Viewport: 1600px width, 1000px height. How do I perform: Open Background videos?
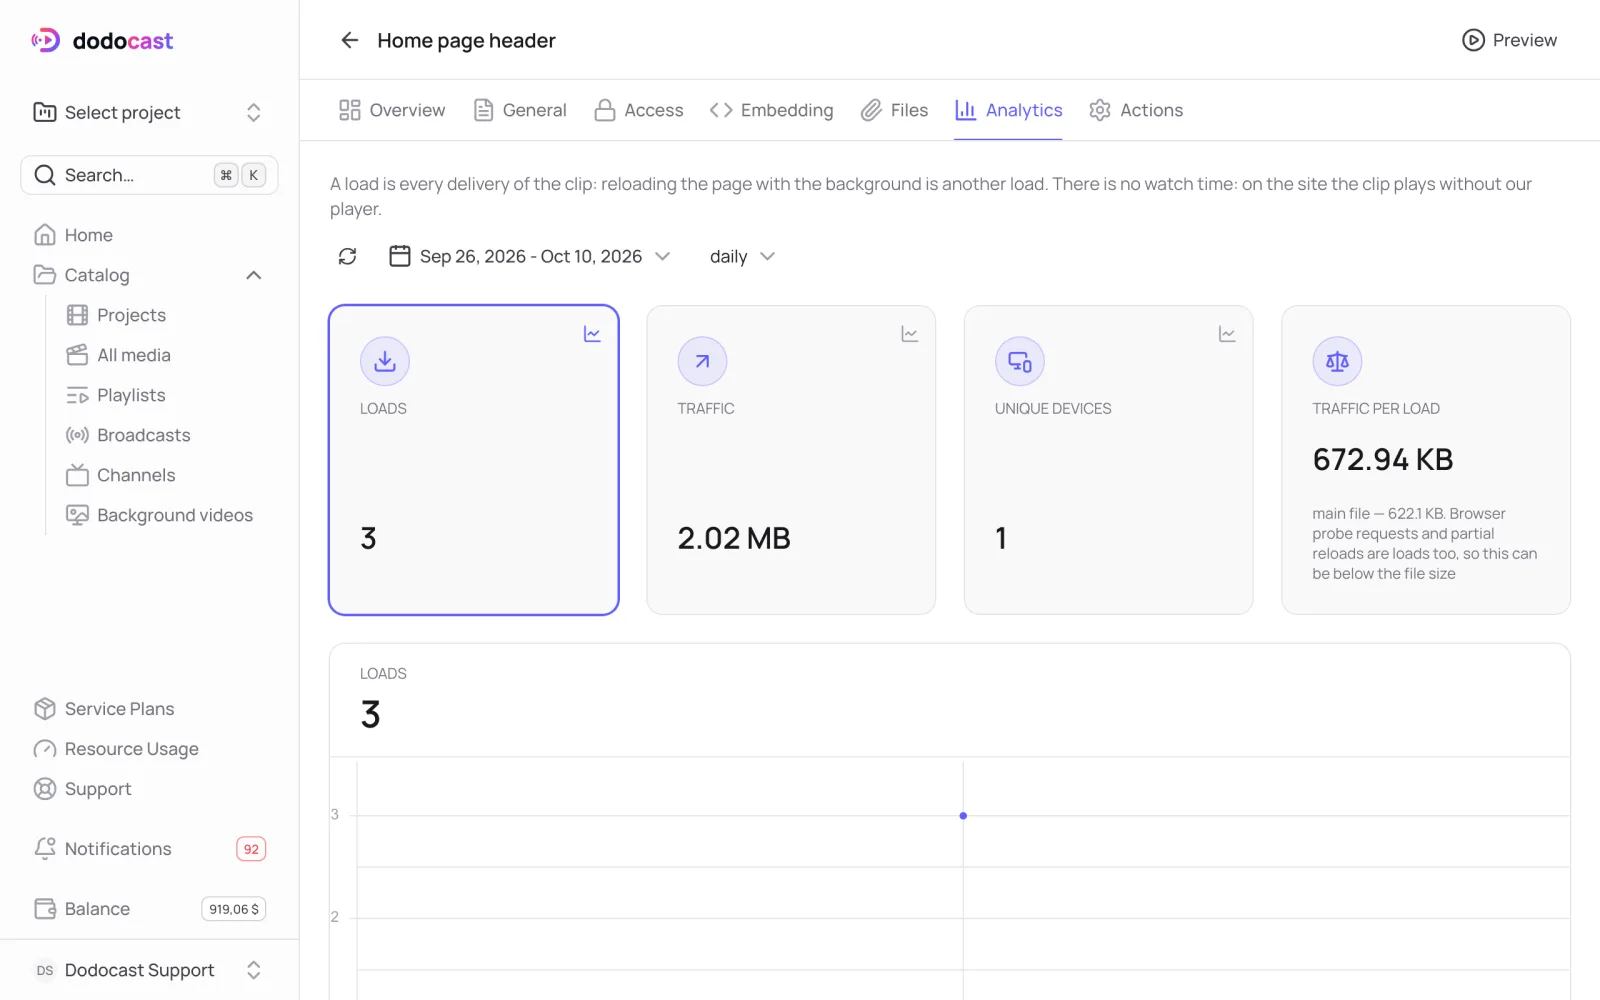coord(166,515)
